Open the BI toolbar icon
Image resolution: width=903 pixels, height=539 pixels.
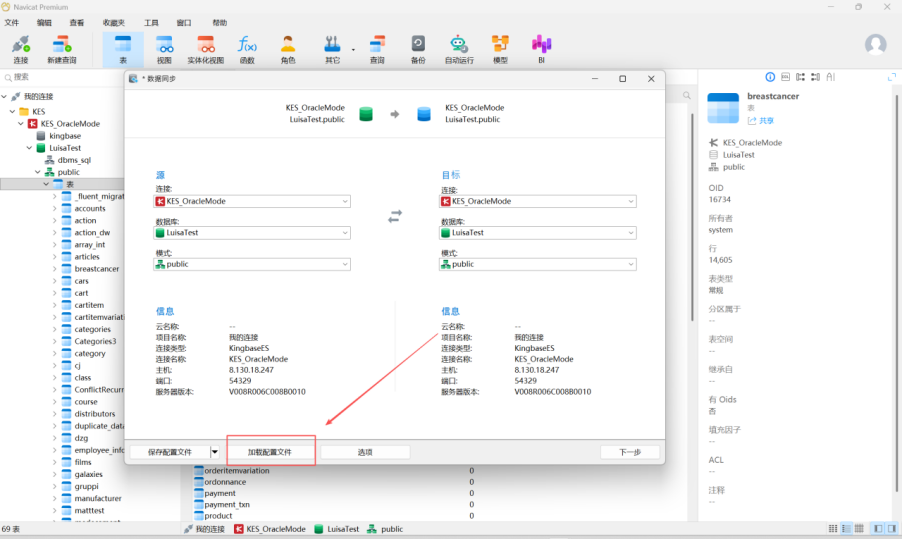[x=541, y=48]
